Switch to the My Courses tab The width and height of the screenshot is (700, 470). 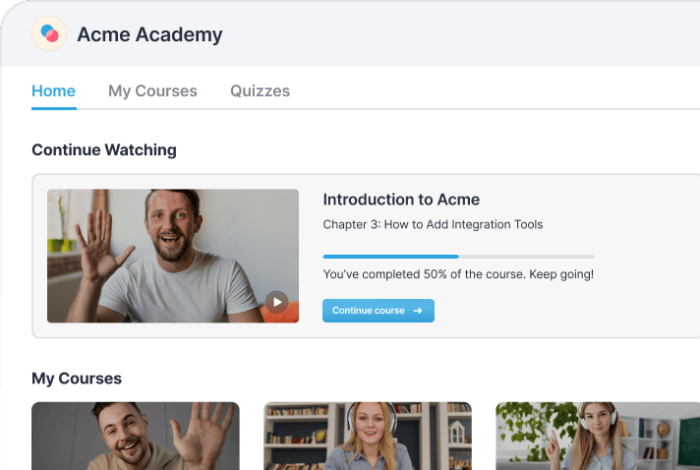tap(152, 91)
